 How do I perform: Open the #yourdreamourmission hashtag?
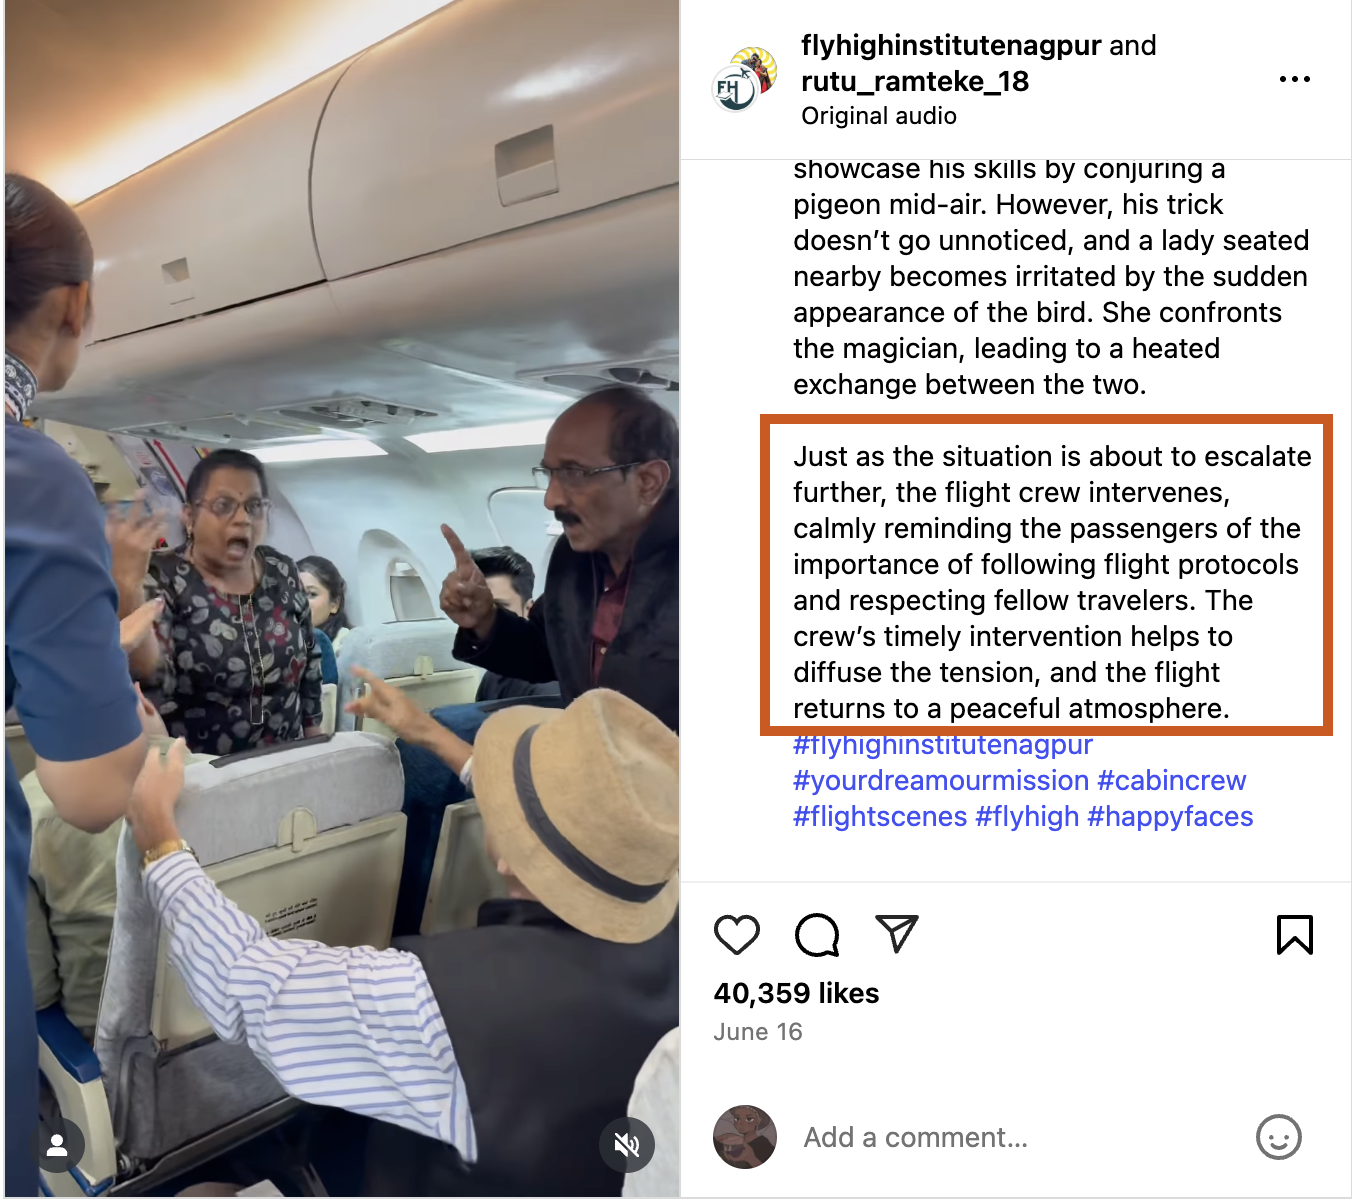click(x=941, y=781)
